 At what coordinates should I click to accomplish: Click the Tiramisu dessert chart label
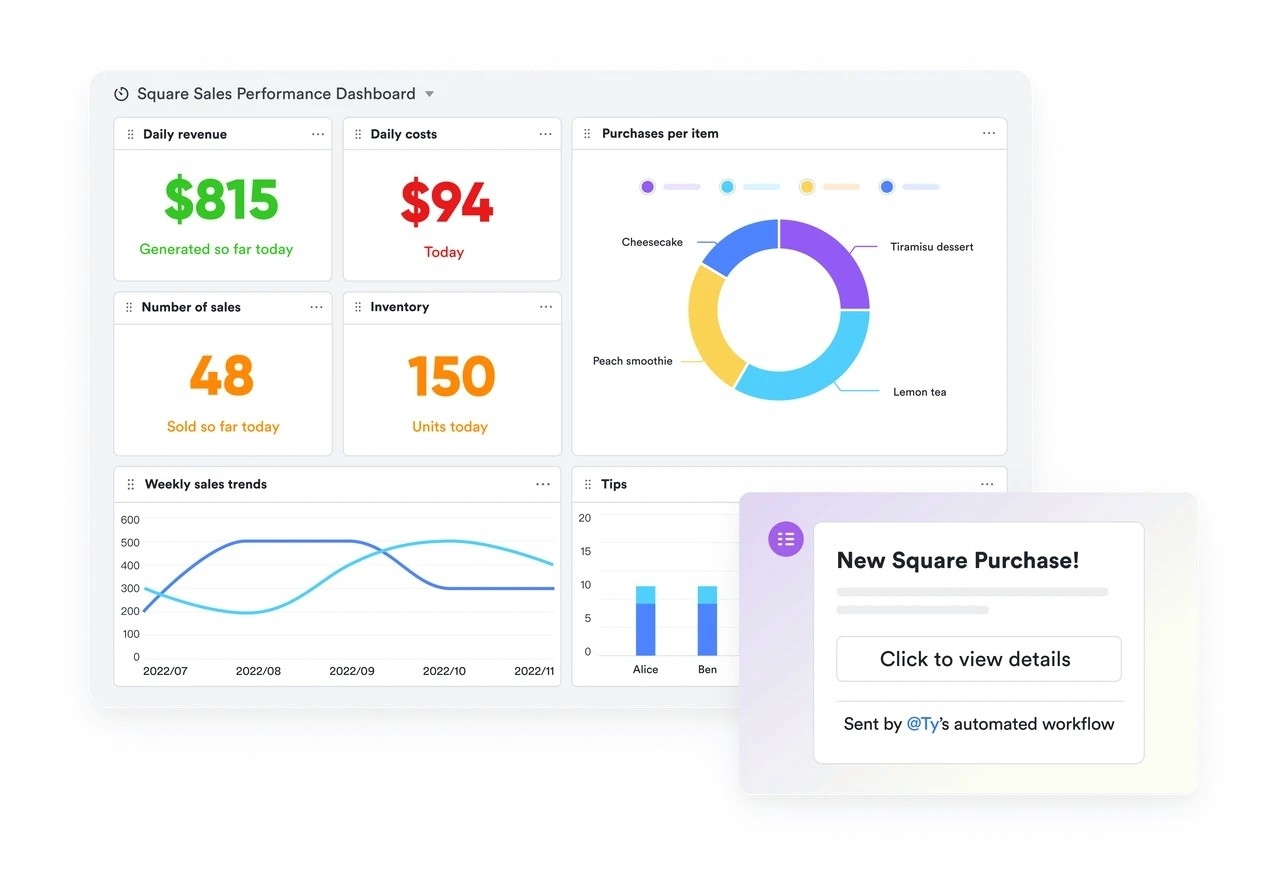pos(931,247)
